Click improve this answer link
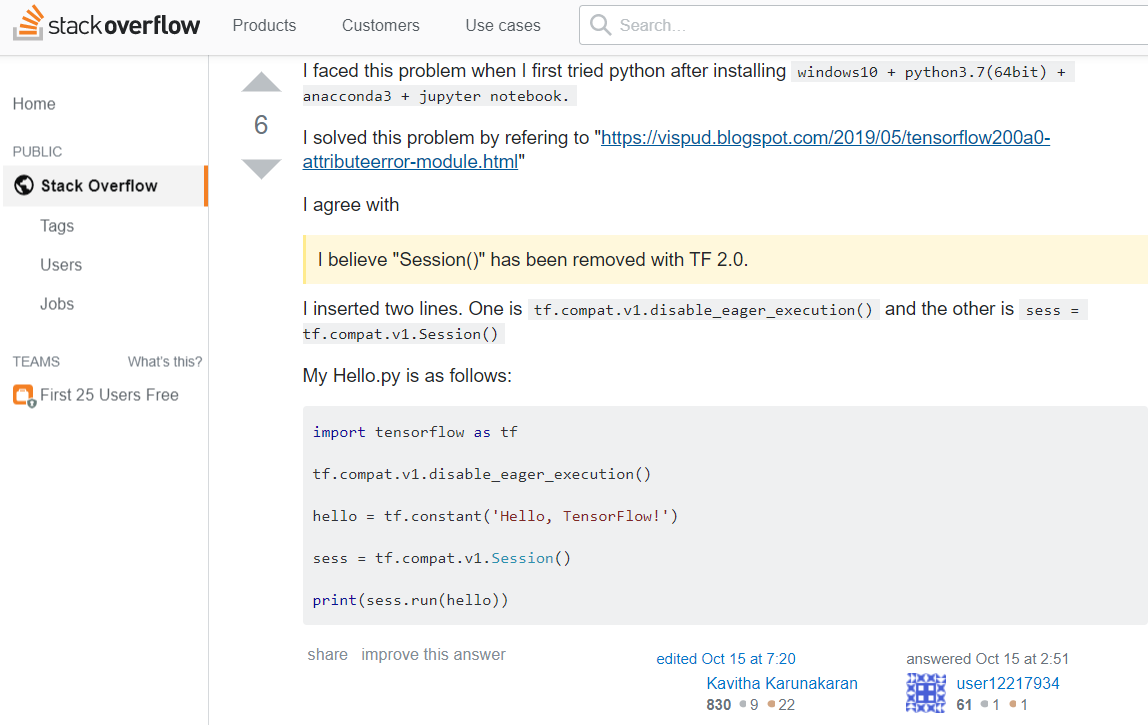This screenshot has width=1148, height=725. click(433, 655)
